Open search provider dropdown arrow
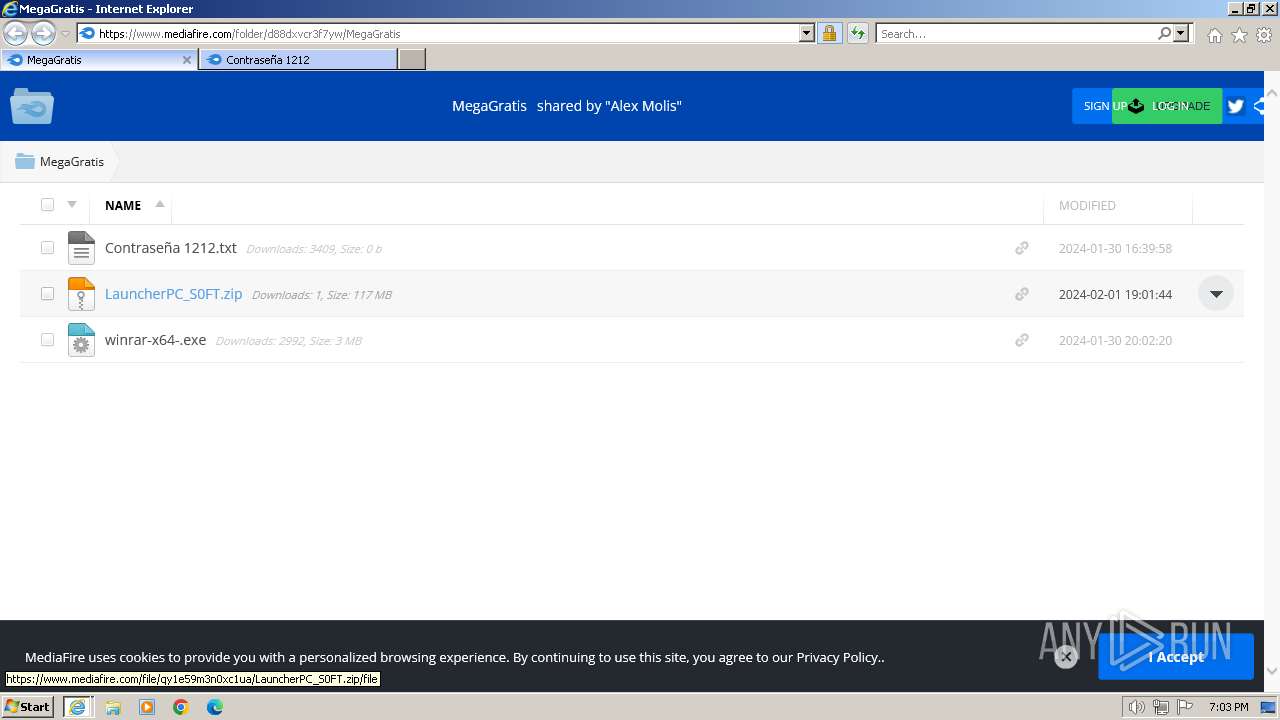This screenshot has height=720, width=1280. (1182, 33)
